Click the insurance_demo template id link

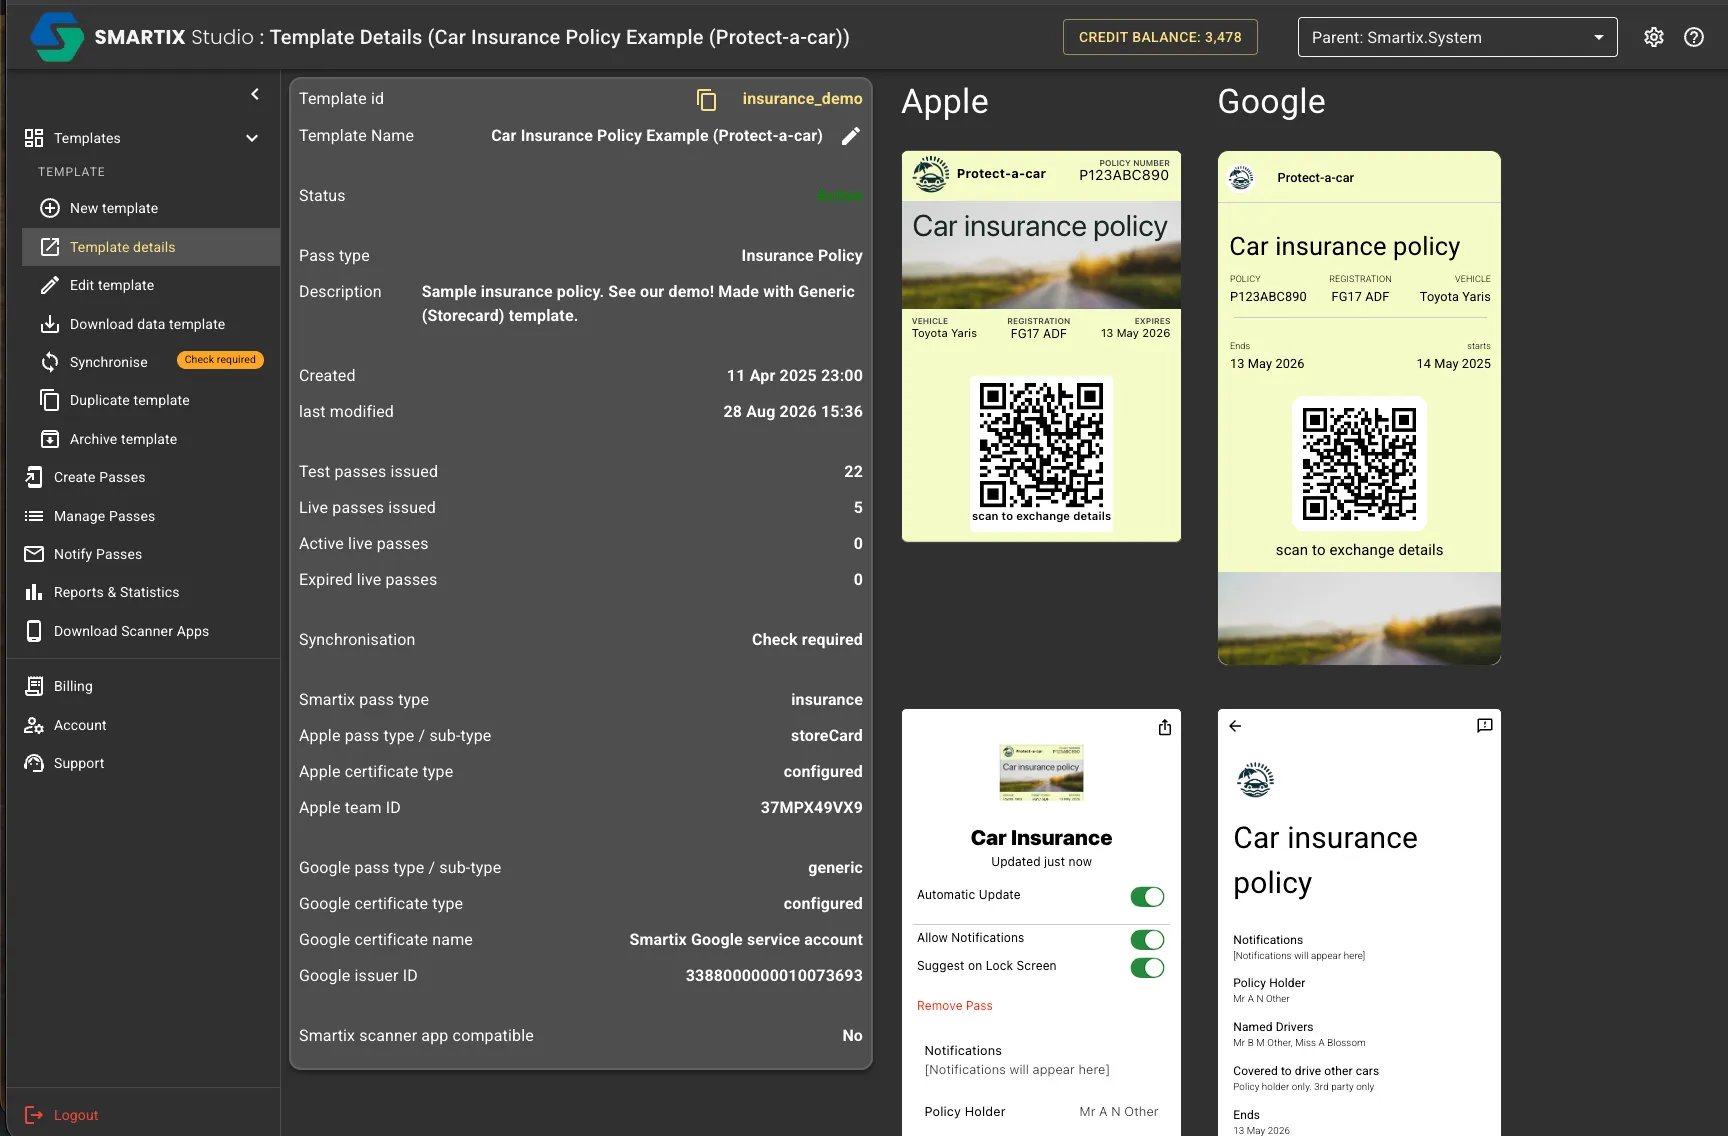pyautogui.click(x=802, y=99)
